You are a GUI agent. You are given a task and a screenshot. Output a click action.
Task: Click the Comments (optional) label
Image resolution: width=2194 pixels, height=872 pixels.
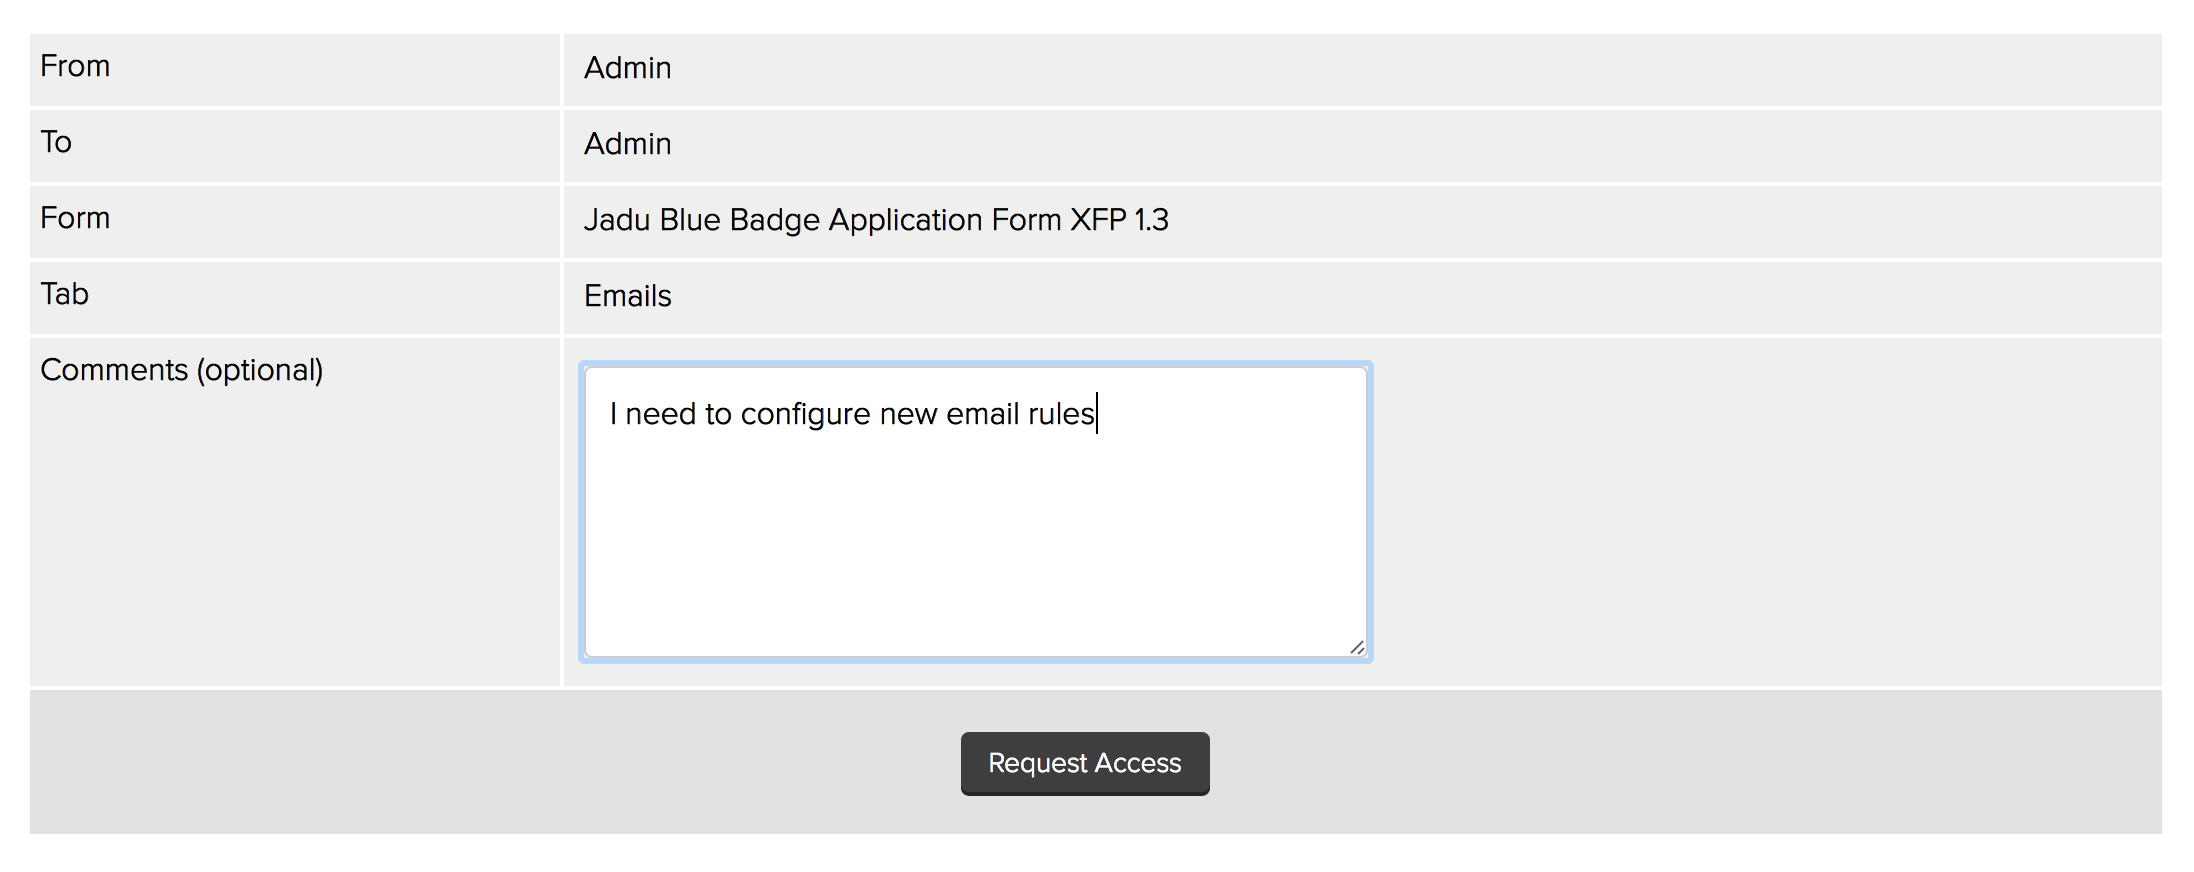pos(181,370)
